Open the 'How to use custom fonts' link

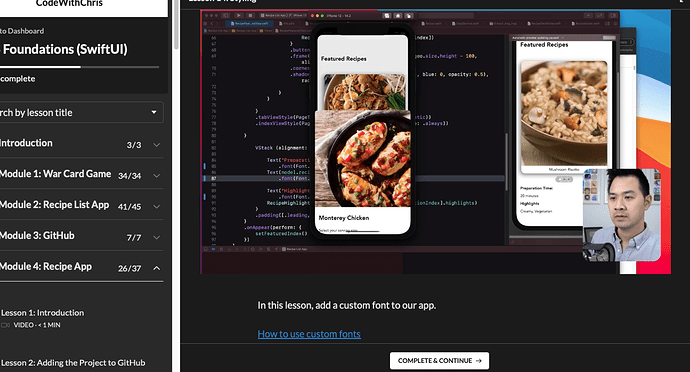[x=309, y=334]
